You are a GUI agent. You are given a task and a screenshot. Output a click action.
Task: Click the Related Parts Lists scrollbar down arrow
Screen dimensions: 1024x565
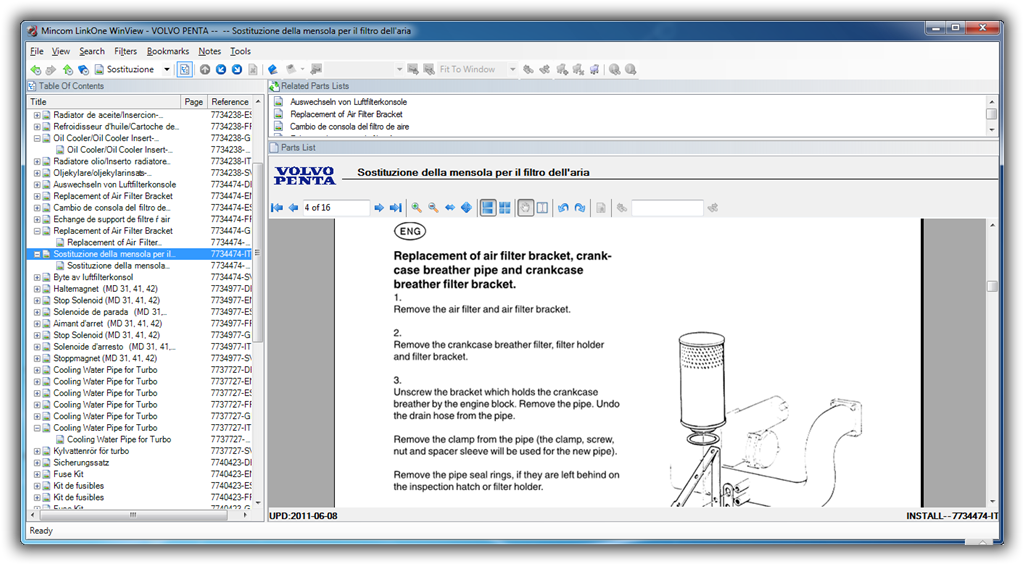click(991, 129)
